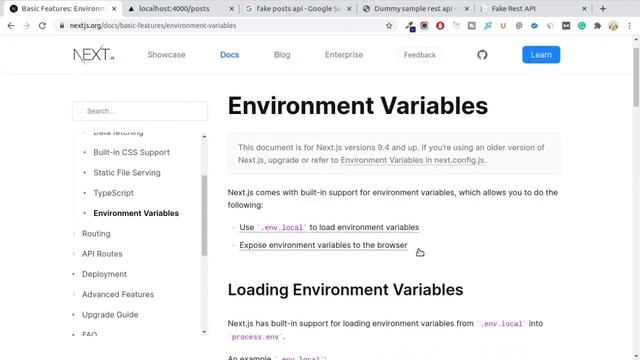Close the Fake Rest API tab
Image resolution: width=640 pixels, height=360 pixels.
584,9
